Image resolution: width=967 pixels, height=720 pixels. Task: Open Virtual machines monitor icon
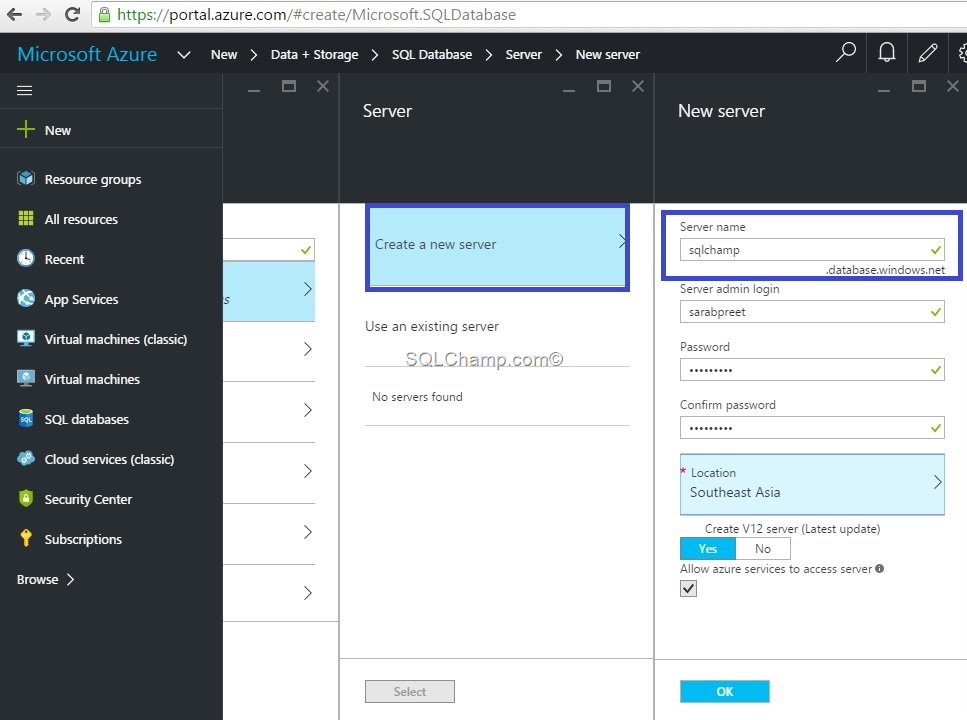25,378
